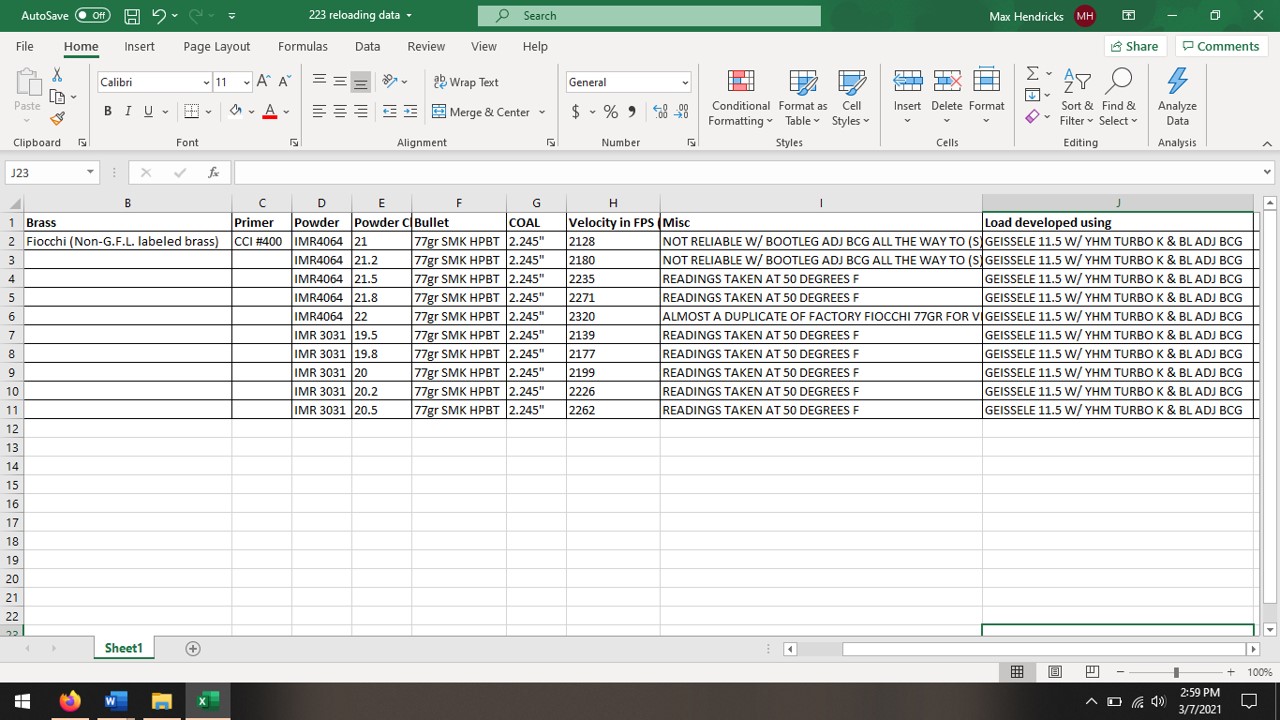Click the zoom slider handle
The width and height of the screenshot is (1280, 720).
(x=1176, y=672)
